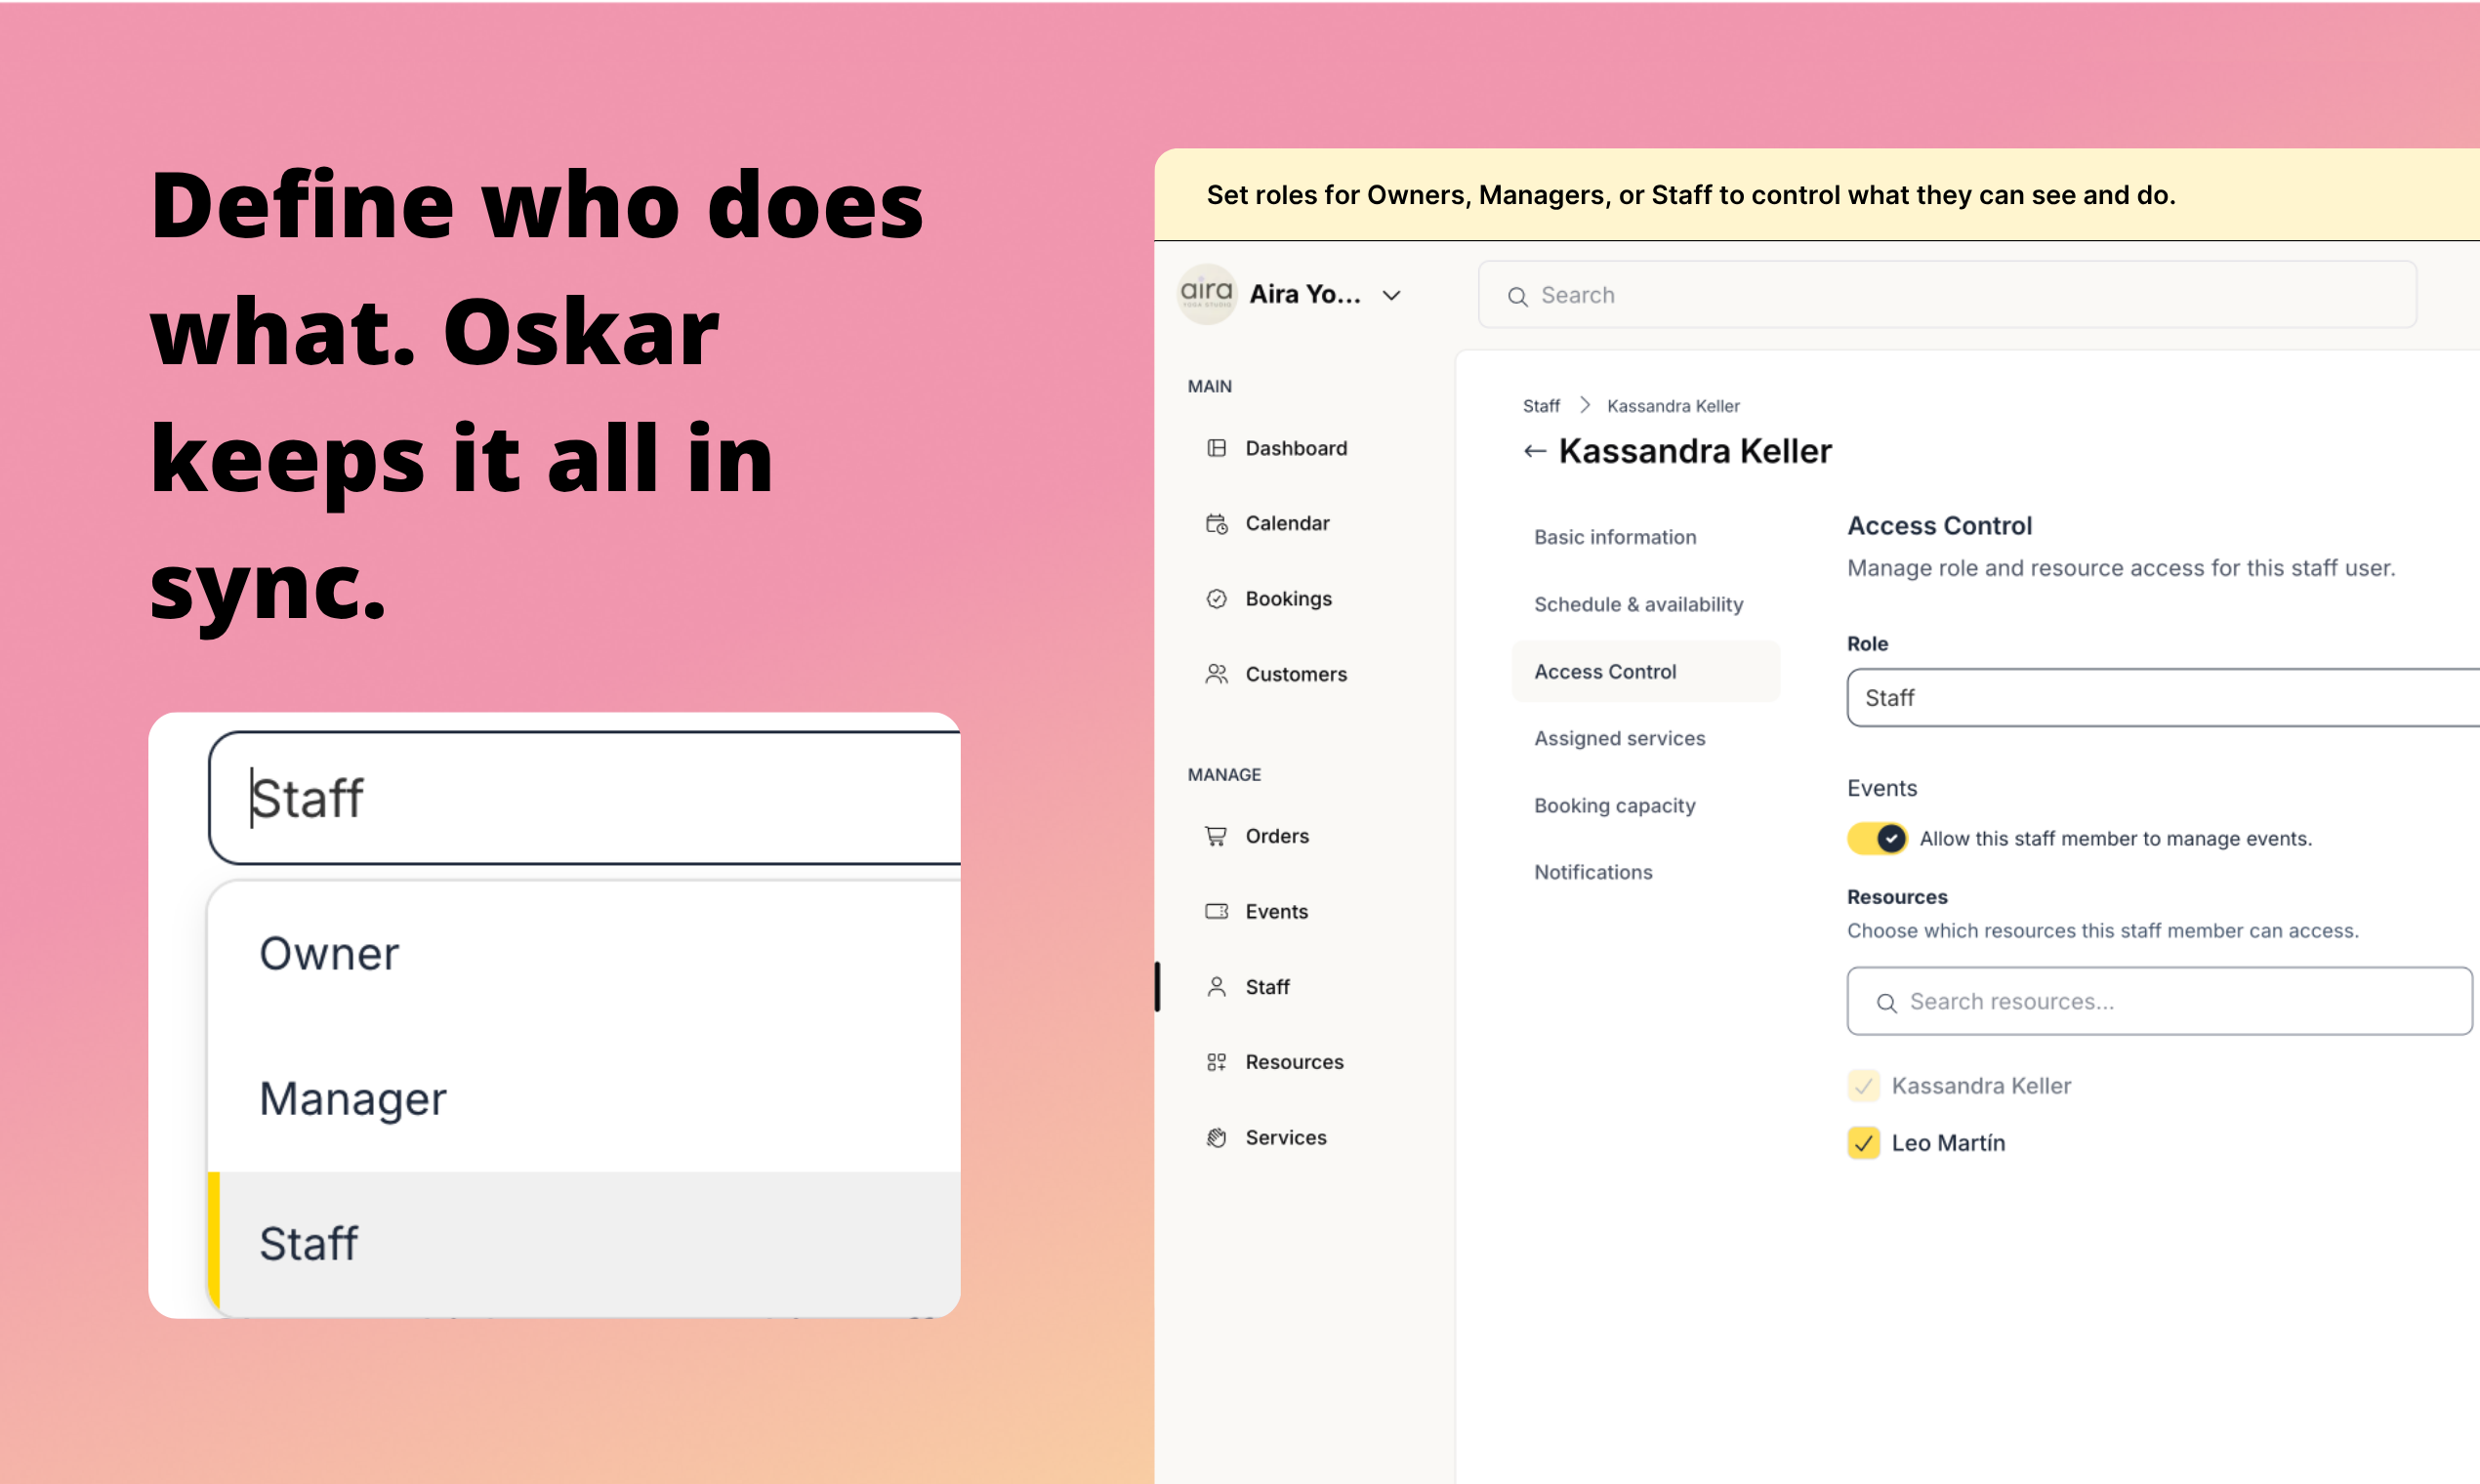Click Staff in the breadcrumb trail

(x=1540, y=405)
